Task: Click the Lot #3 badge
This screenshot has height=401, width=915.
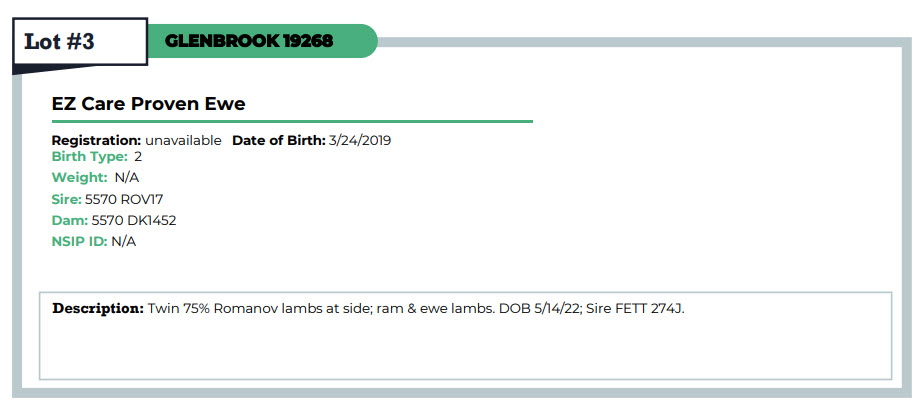Action: click(80, 41)
